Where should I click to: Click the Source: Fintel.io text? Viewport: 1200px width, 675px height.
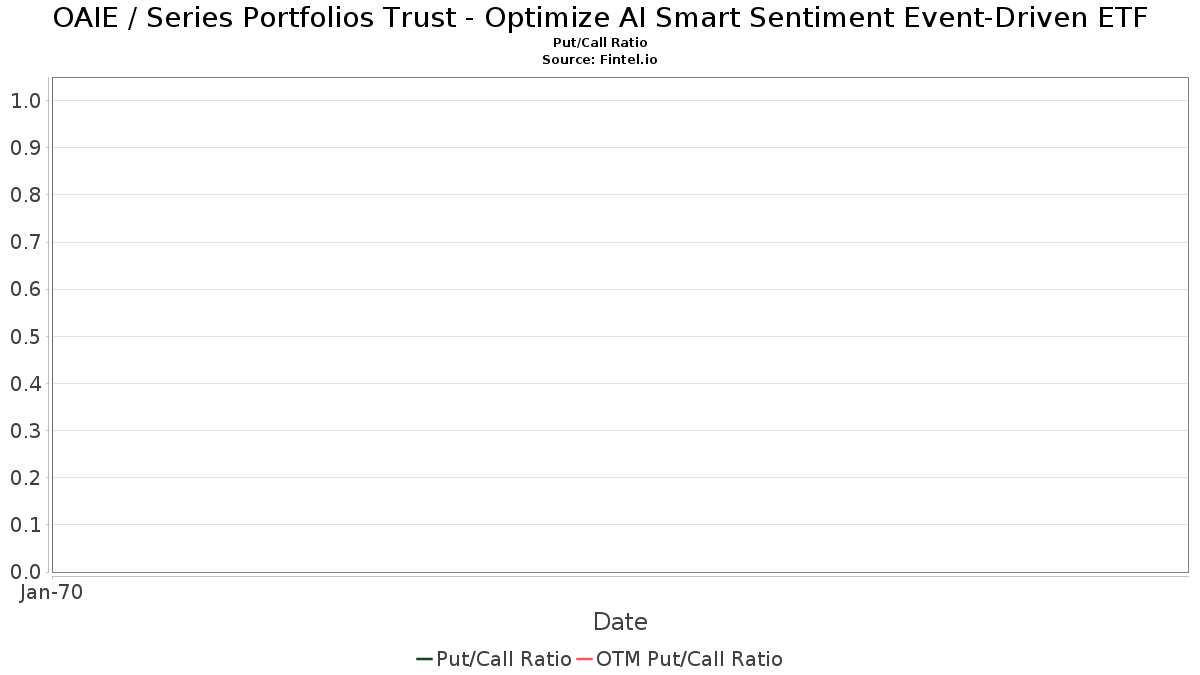600,60
